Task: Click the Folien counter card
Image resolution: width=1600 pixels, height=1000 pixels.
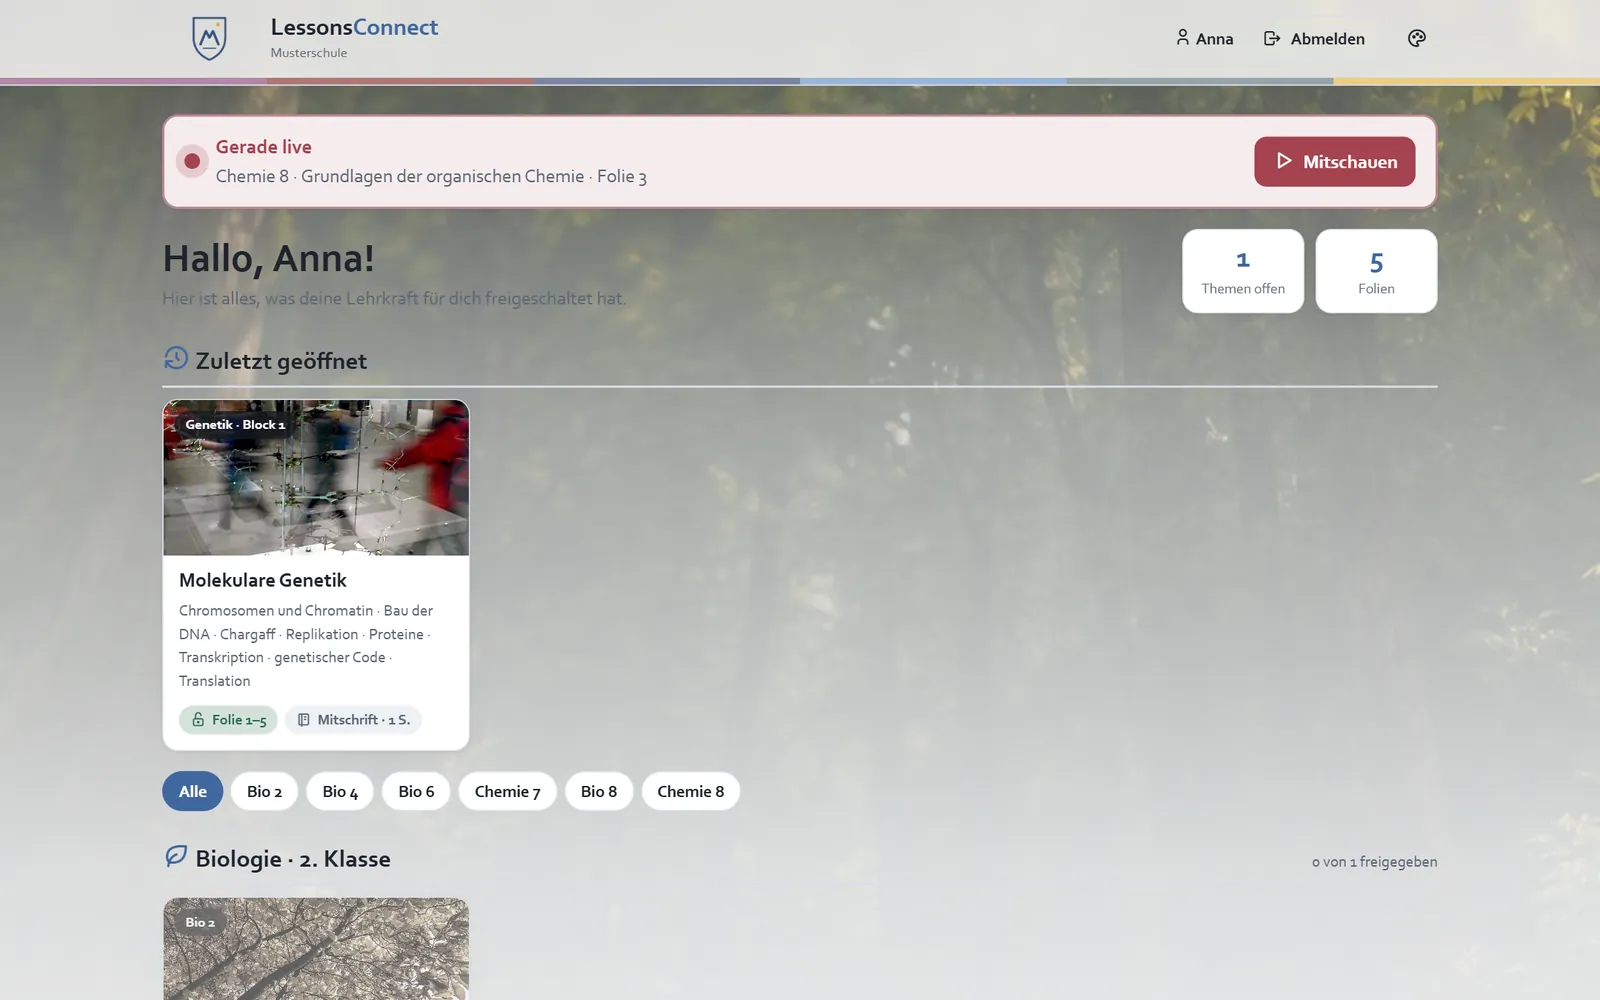Action: click(x=1376, y=271)
